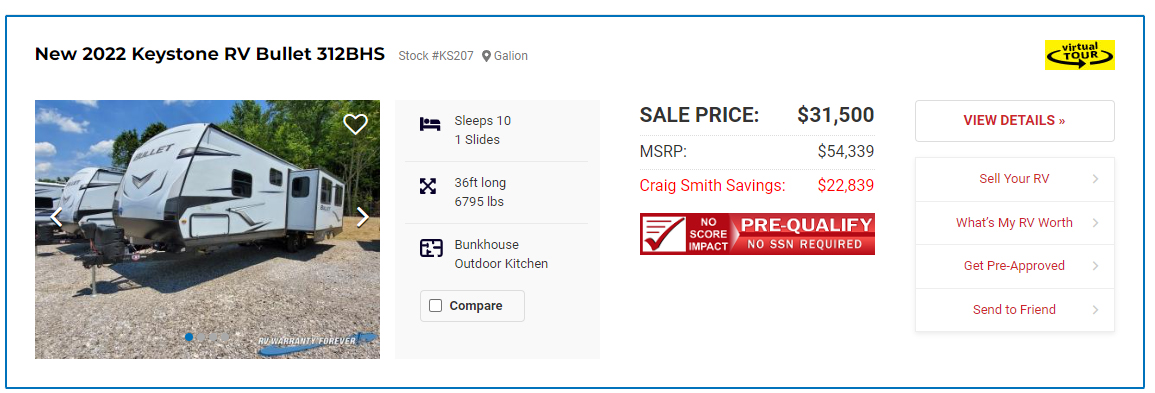Click the Galion location pin icon
The height and width of the screenshot is (393, 1155).
486,56
